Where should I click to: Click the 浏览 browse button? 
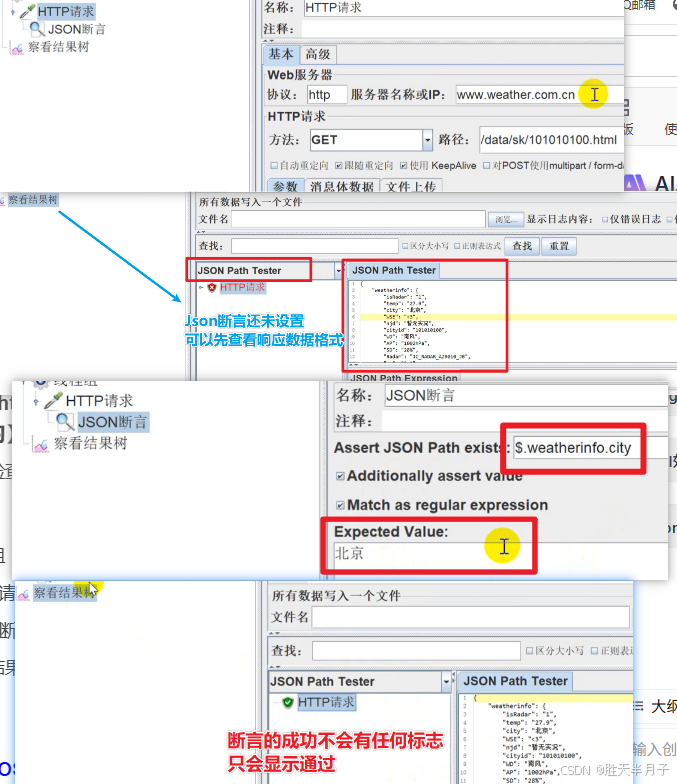(x=506, y=220)
